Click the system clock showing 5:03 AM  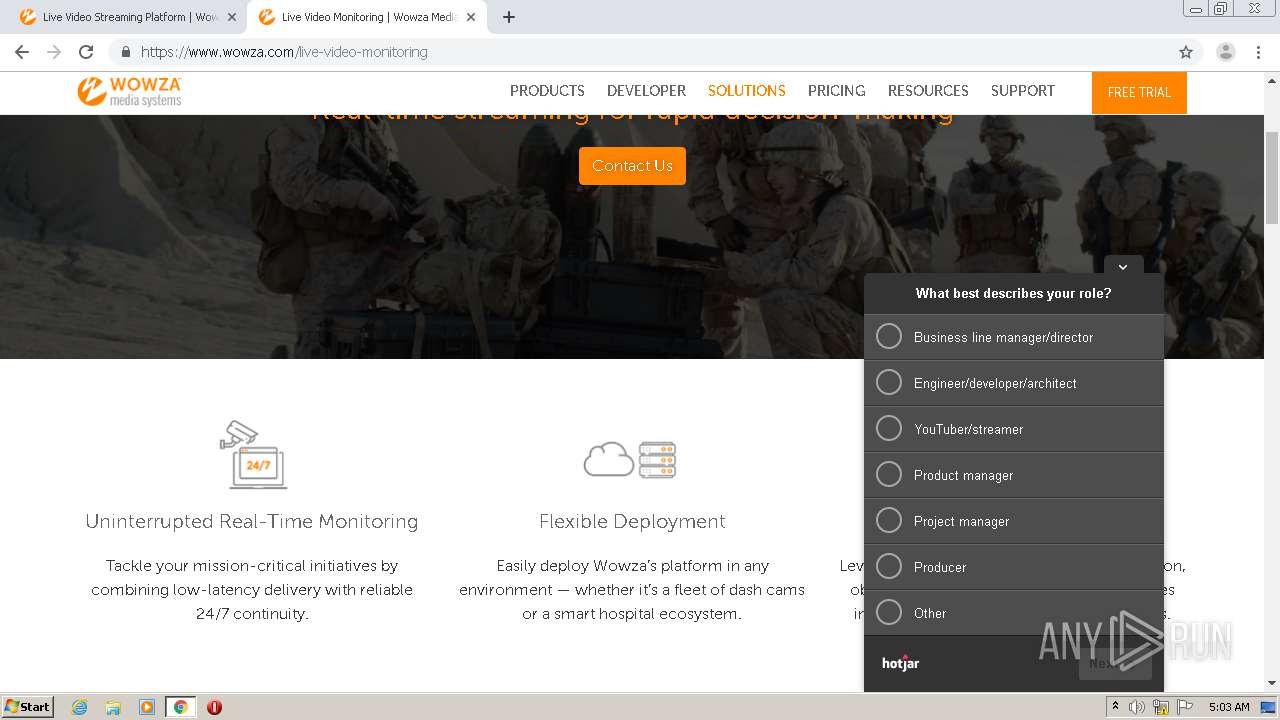coord(1229,707)
